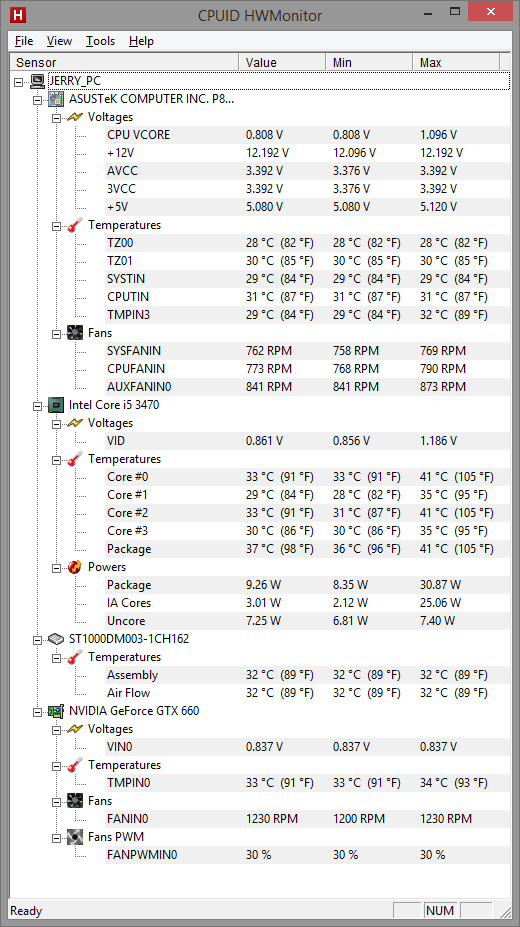Collapse the ST1000DM003-1CH162 drive node
Screen dimensions: 520x927
pos(38,640)
